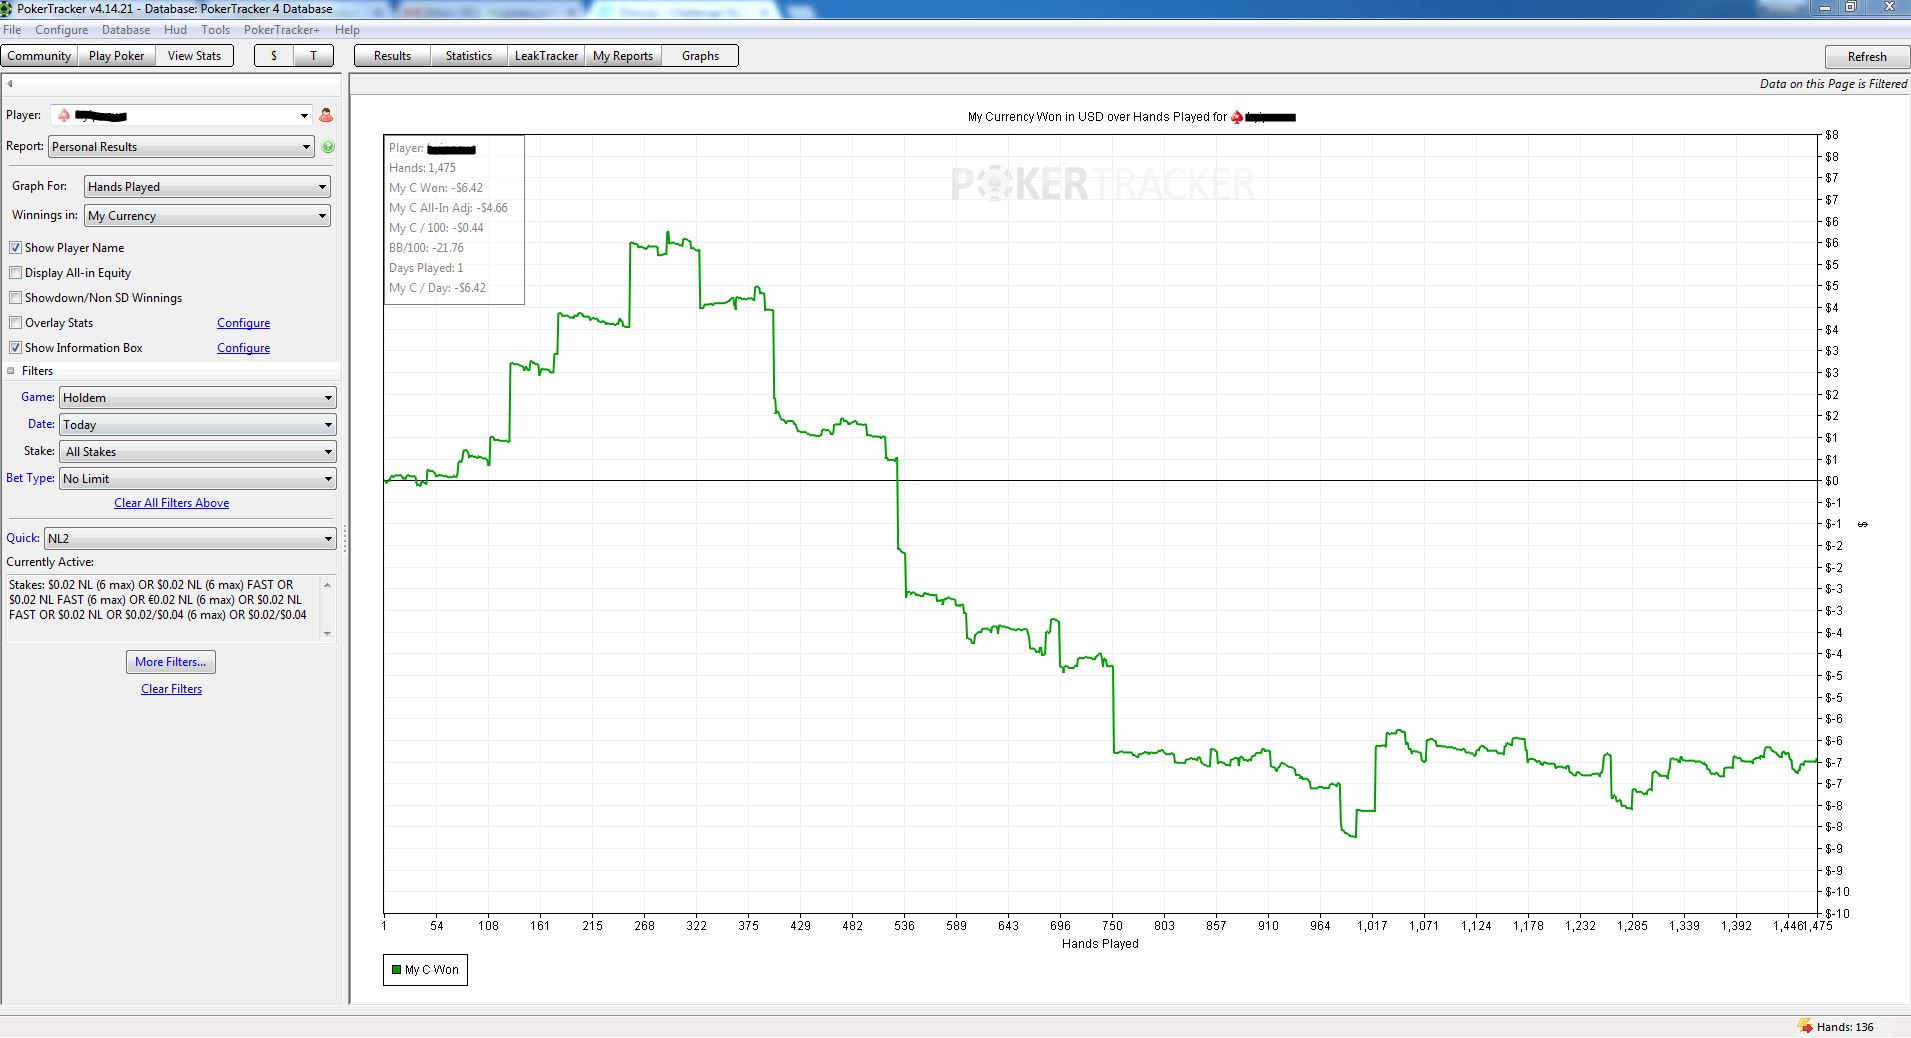Open the Database menu
The image size is (1911, 1038).
point(126,30)
